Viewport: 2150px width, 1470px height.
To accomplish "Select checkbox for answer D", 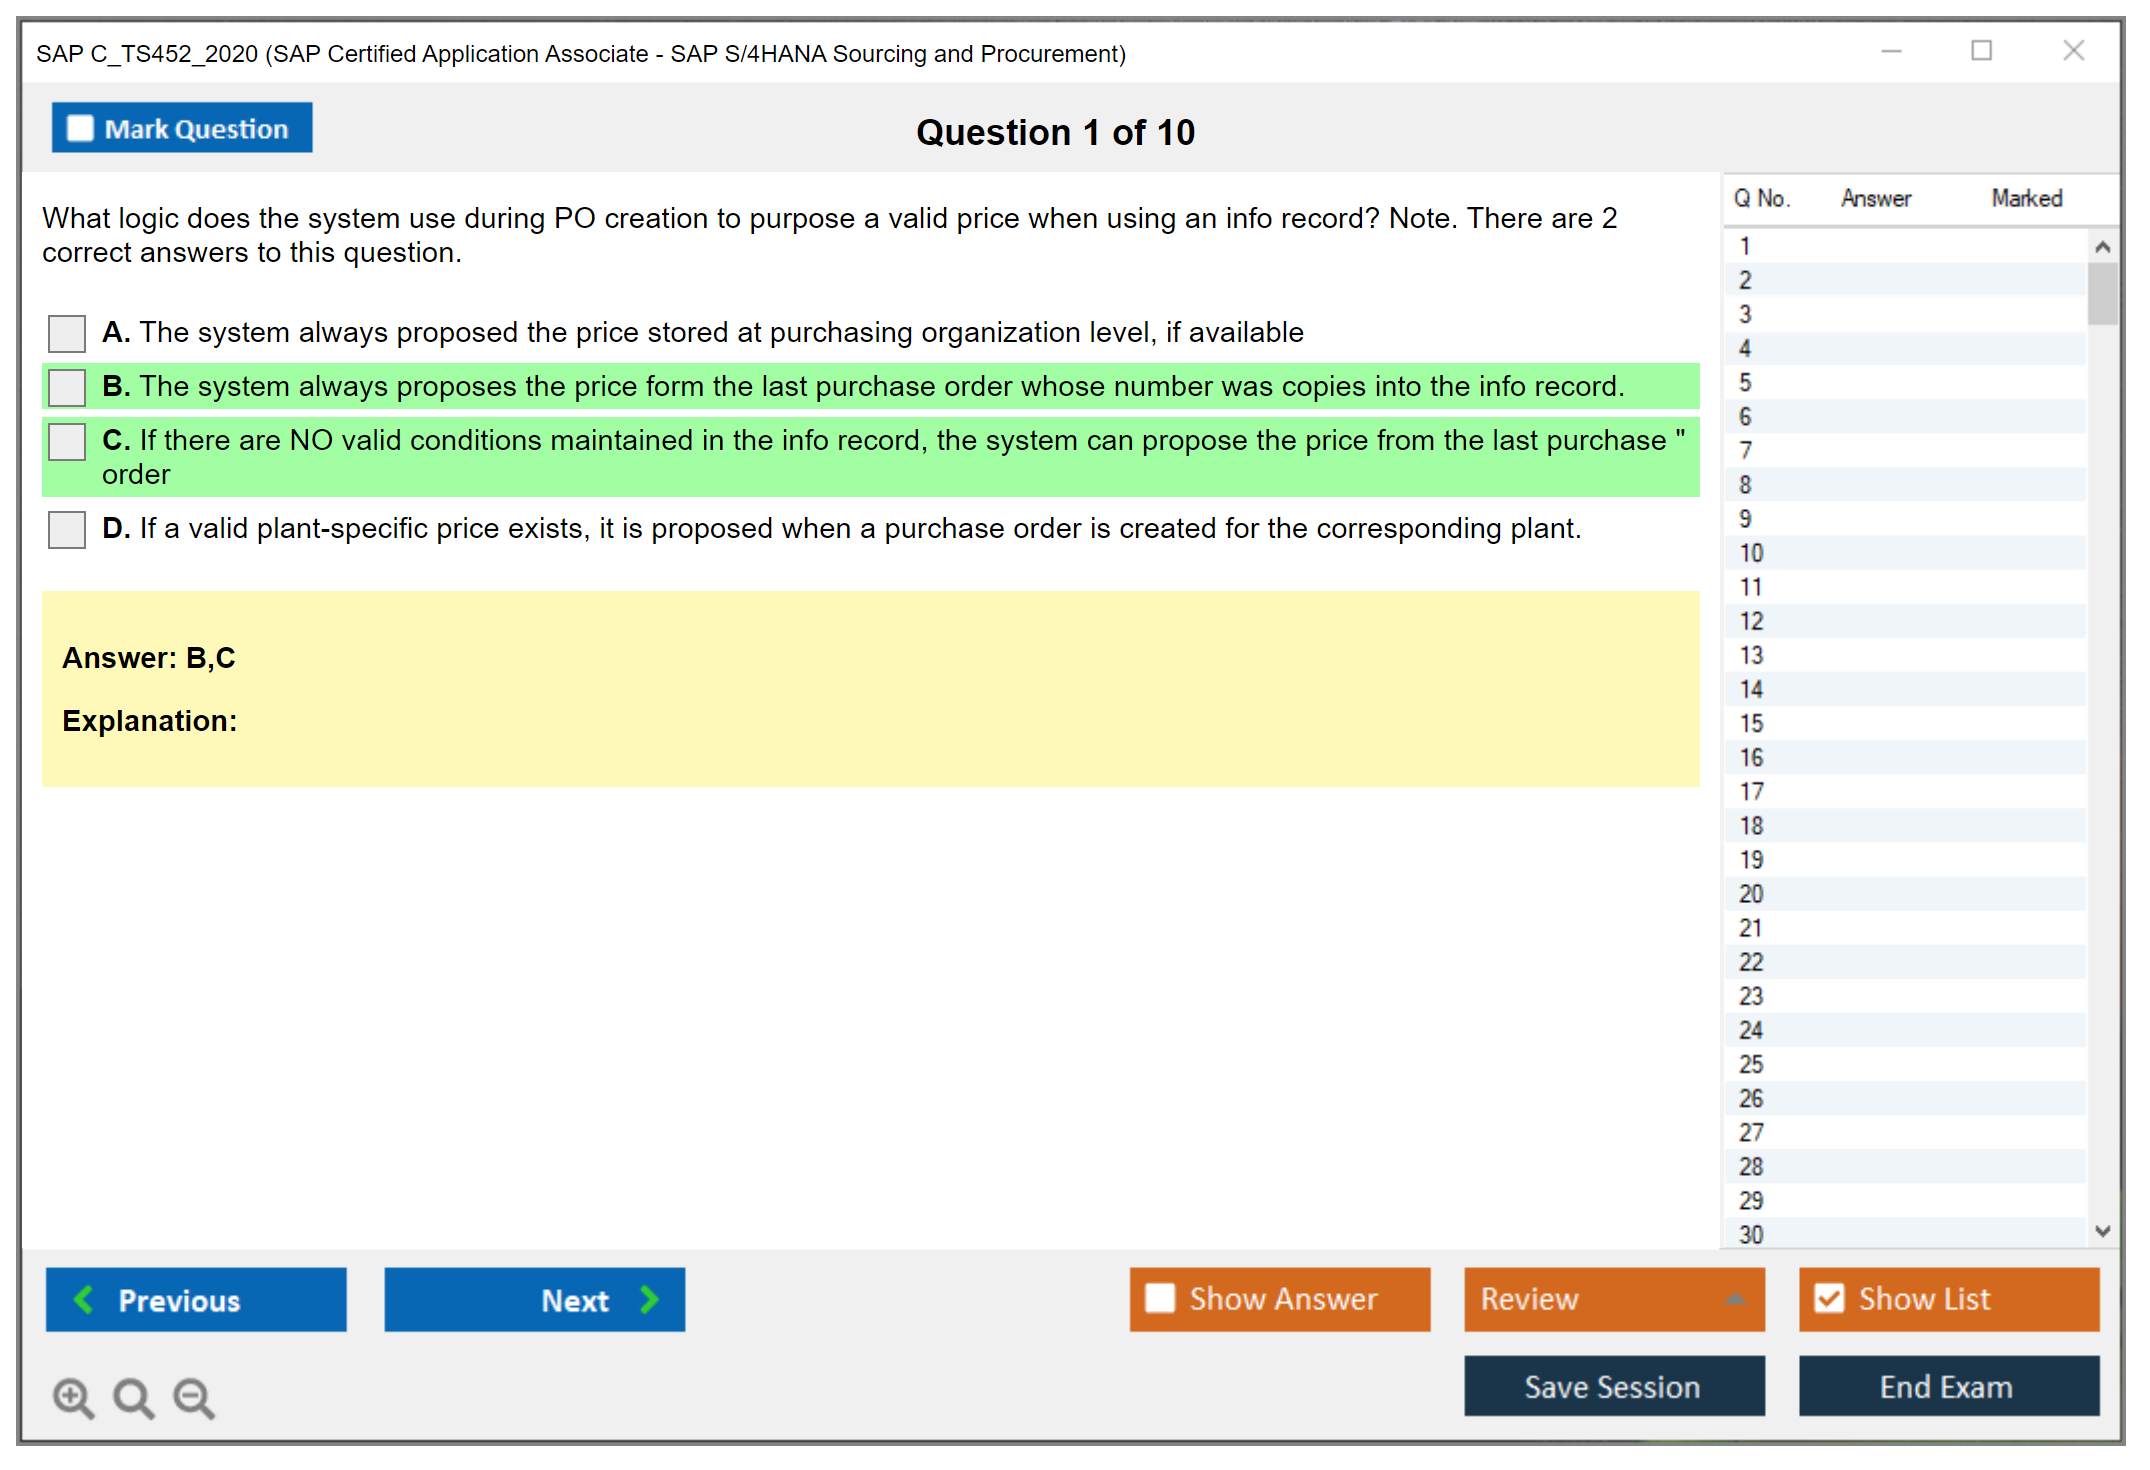I will coord(67,529).
